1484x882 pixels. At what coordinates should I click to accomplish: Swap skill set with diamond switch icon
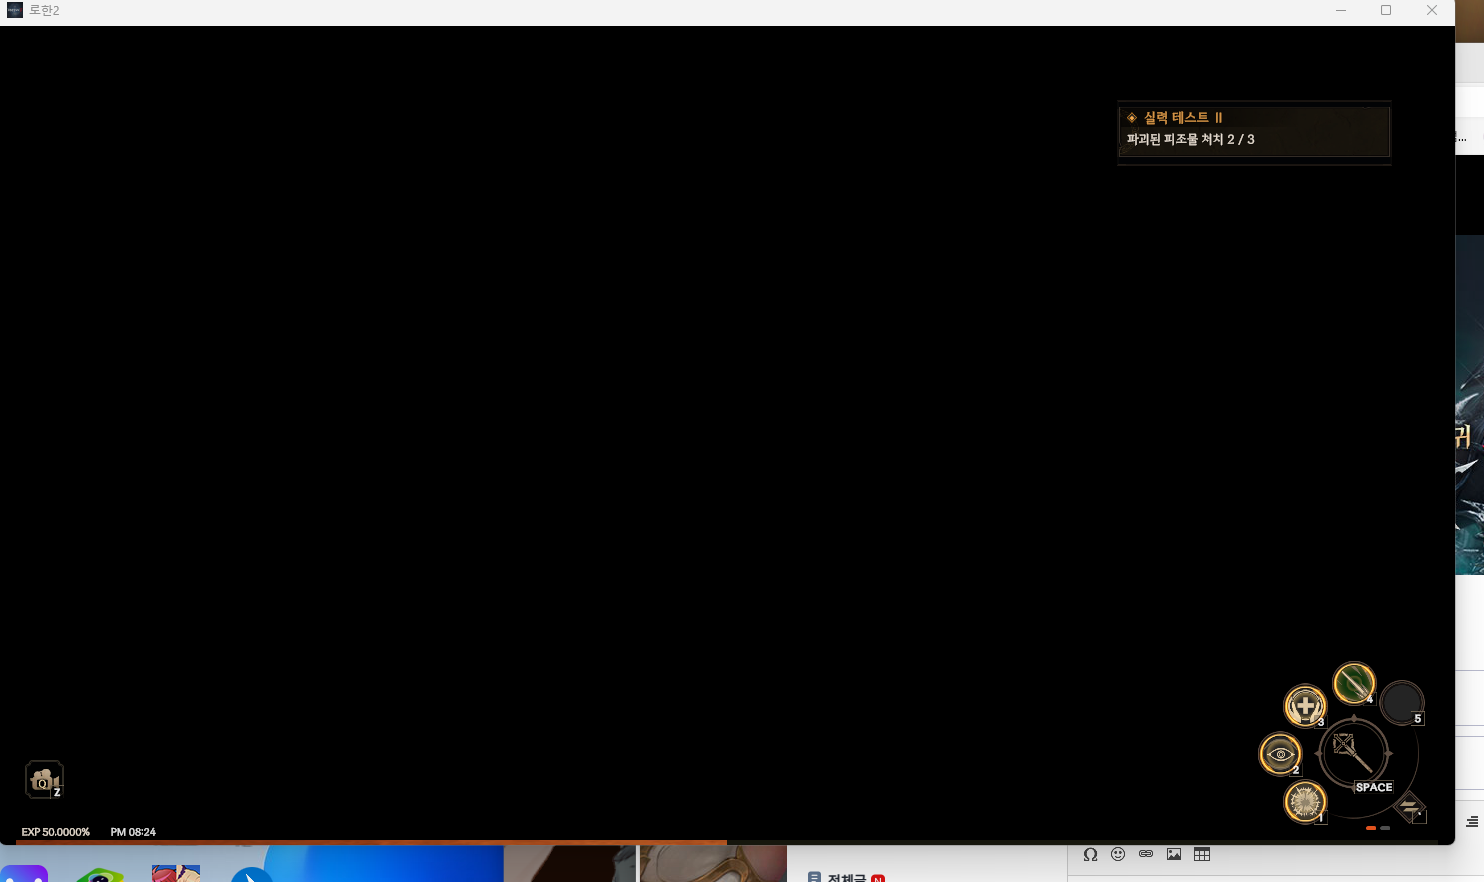[x=1410, y=807]
